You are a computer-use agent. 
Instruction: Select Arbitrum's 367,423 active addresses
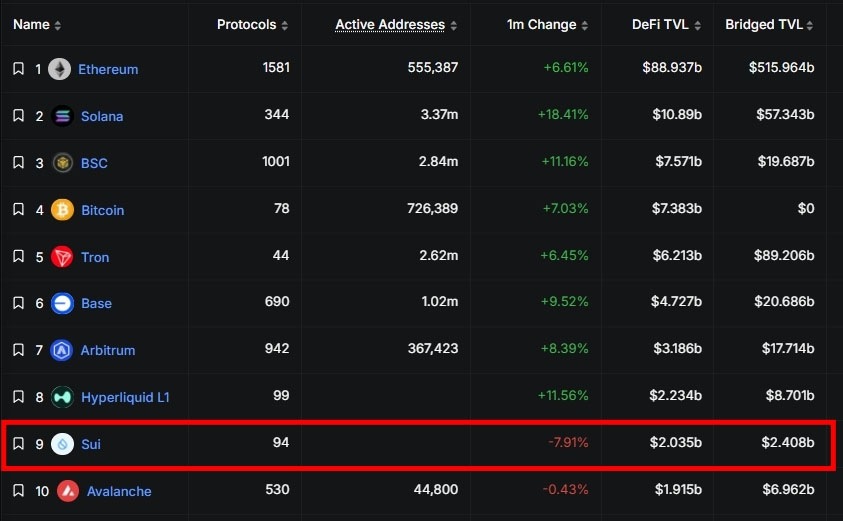tap(433, 348)
